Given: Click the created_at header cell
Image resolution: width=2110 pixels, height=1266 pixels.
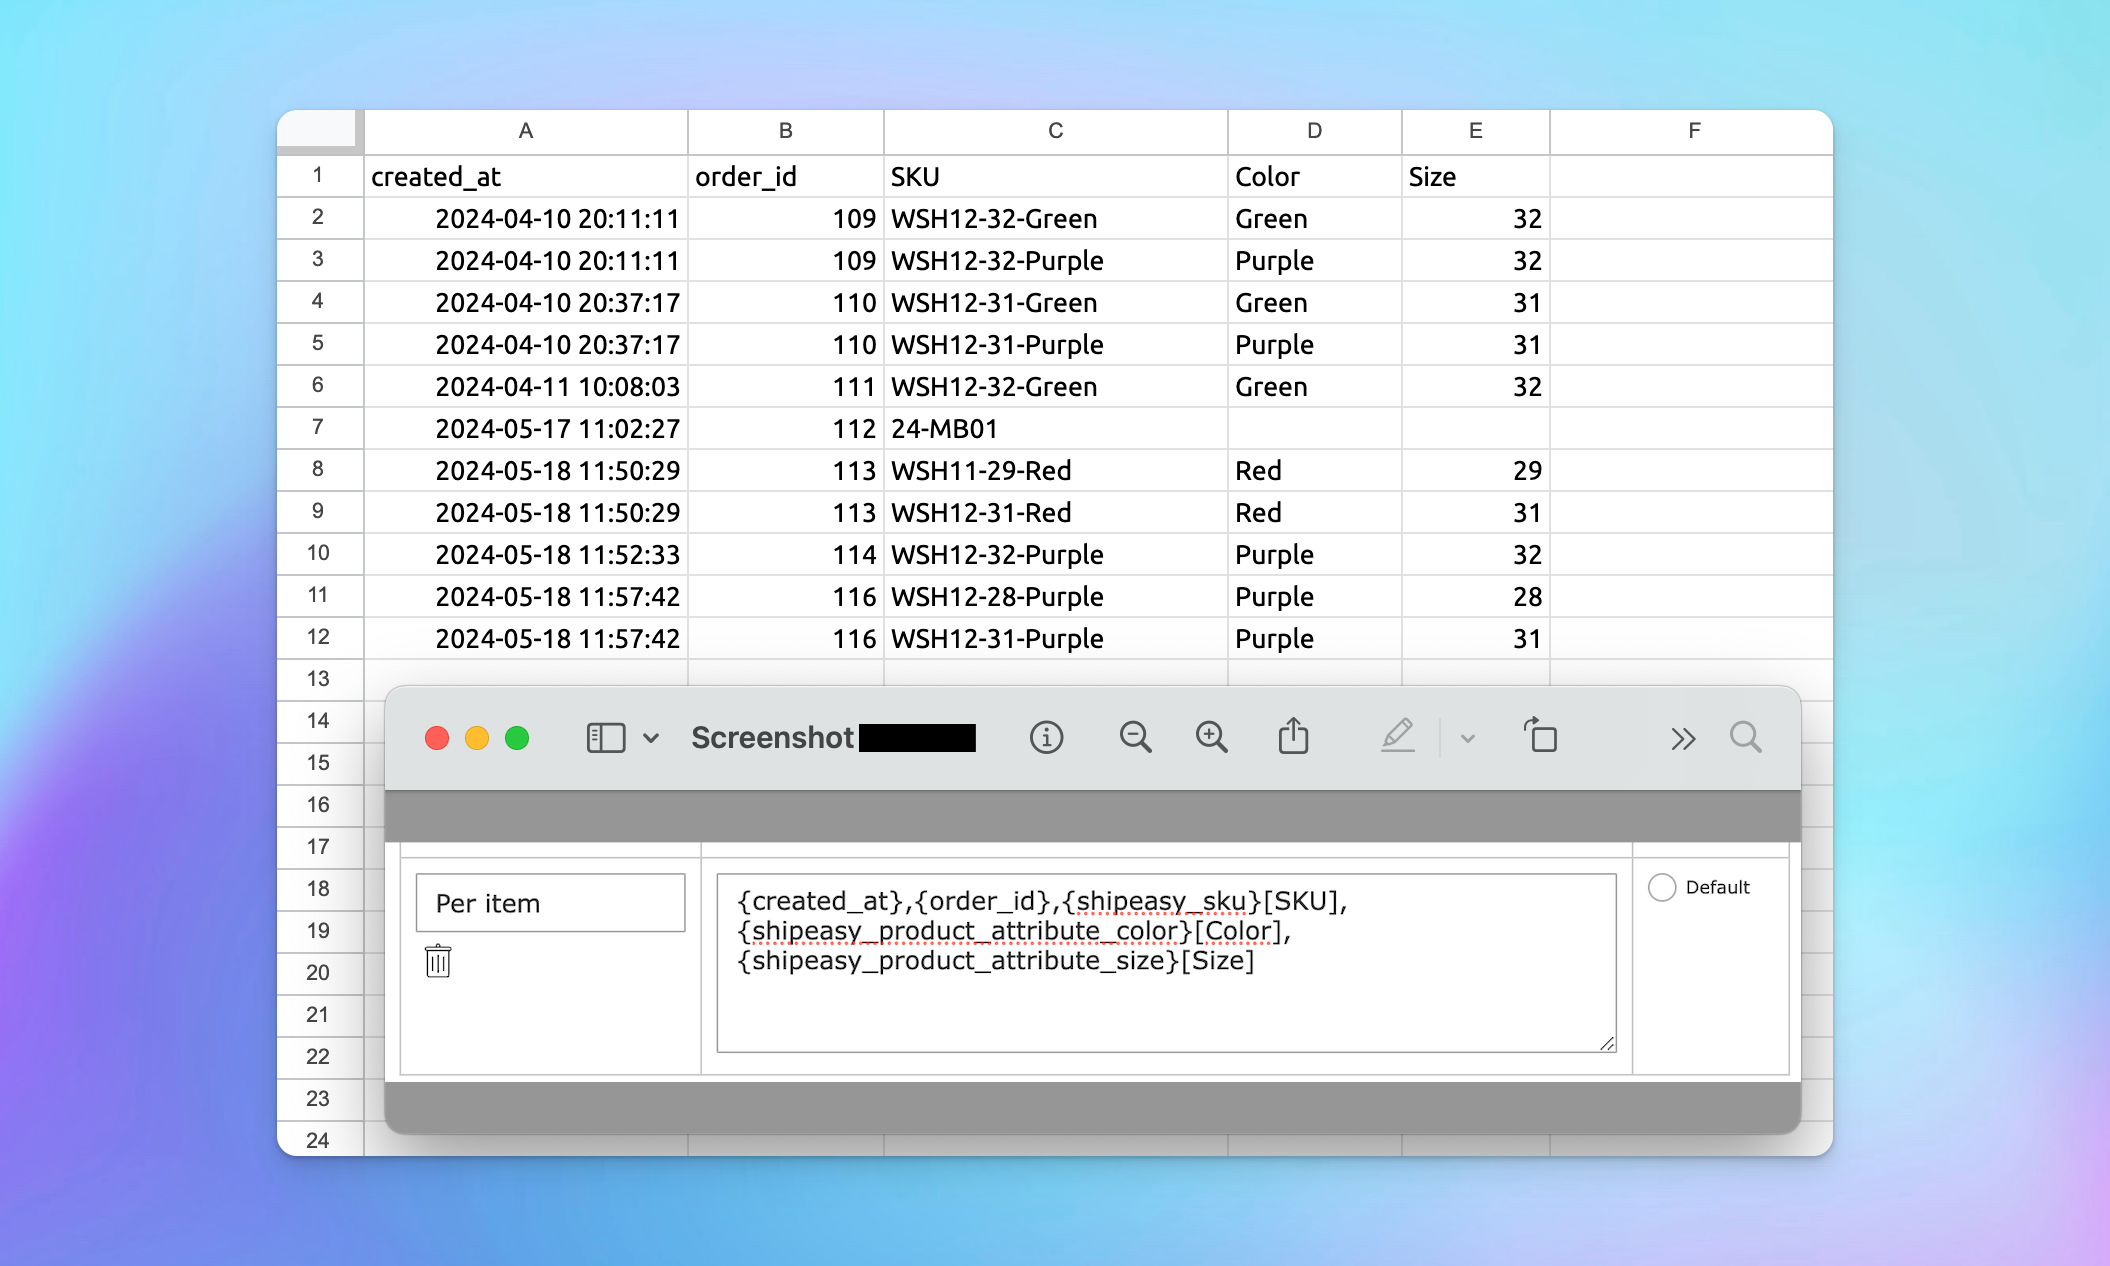Looking at the screenshot, I should coord(526,176).
